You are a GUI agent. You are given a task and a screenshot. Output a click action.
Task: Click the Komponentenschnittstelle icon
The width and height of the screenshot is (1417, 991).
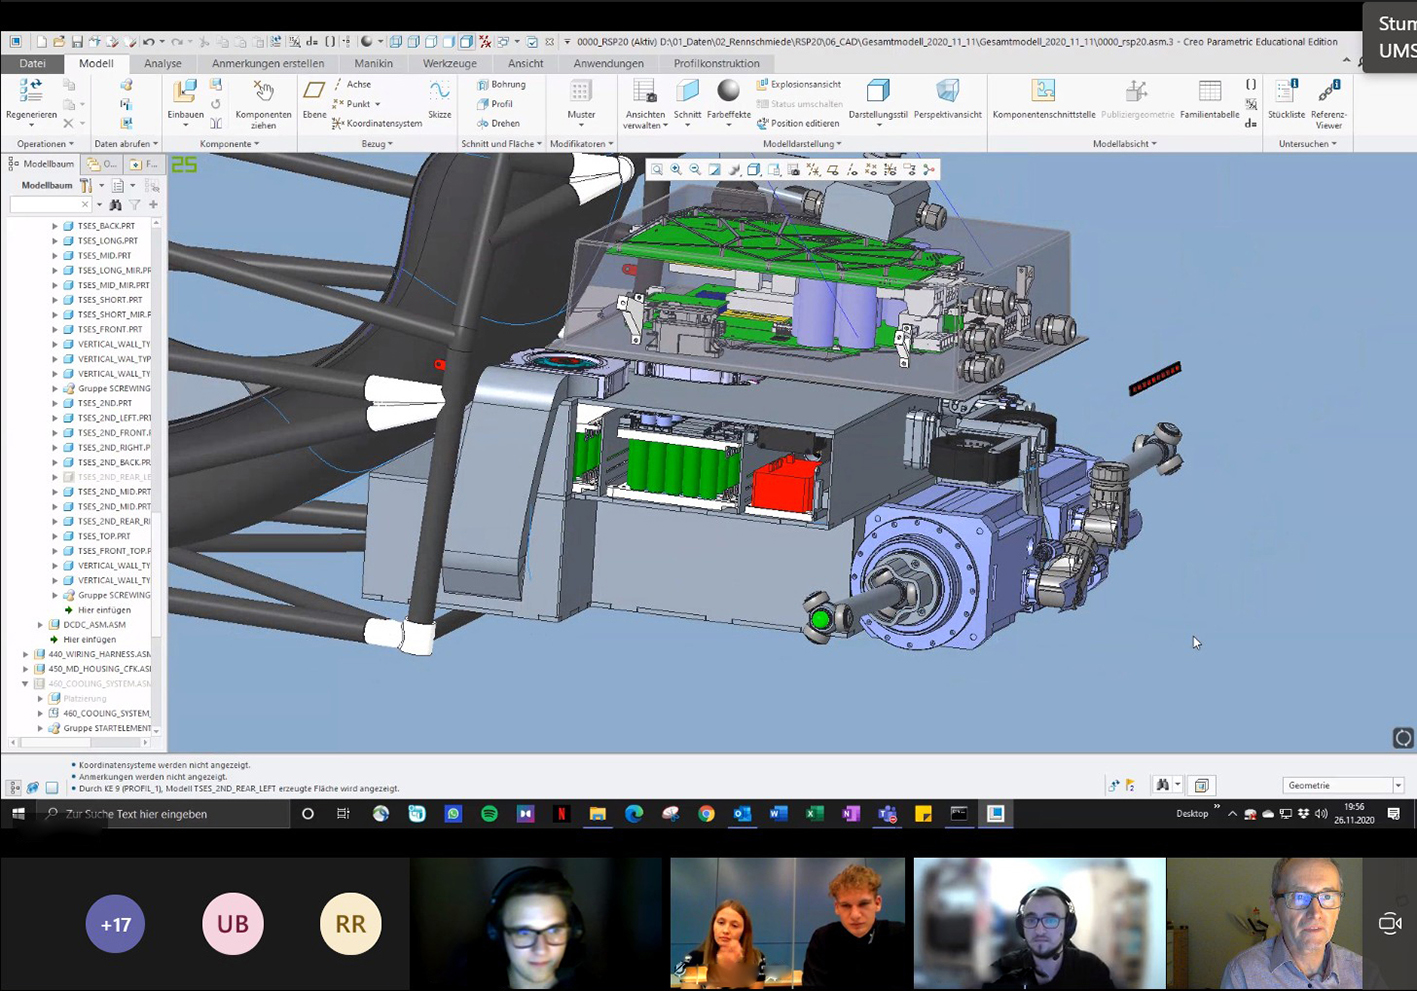click(1043, 92)
